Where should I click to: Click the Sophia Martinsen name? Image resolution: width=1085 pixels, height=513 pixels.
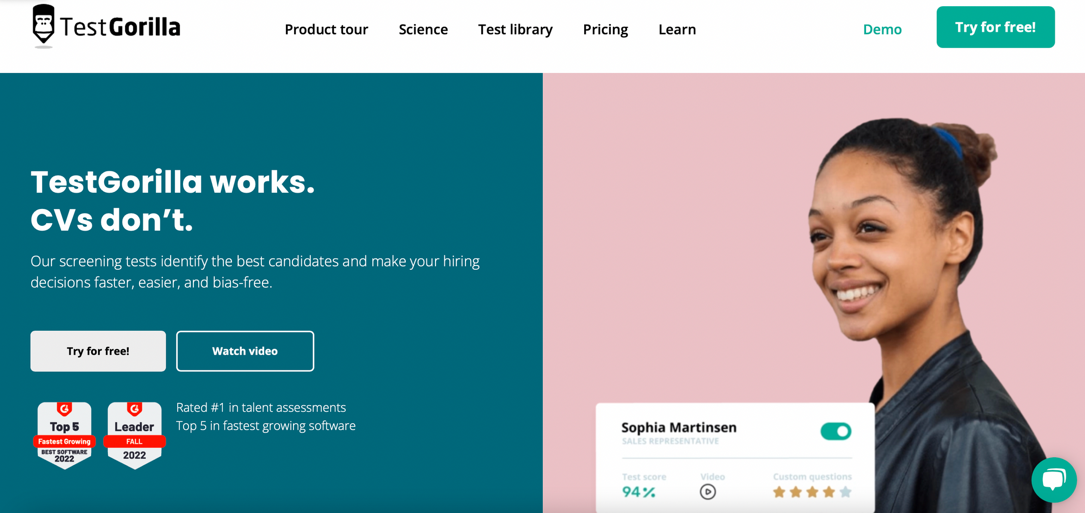coord(679,427)
